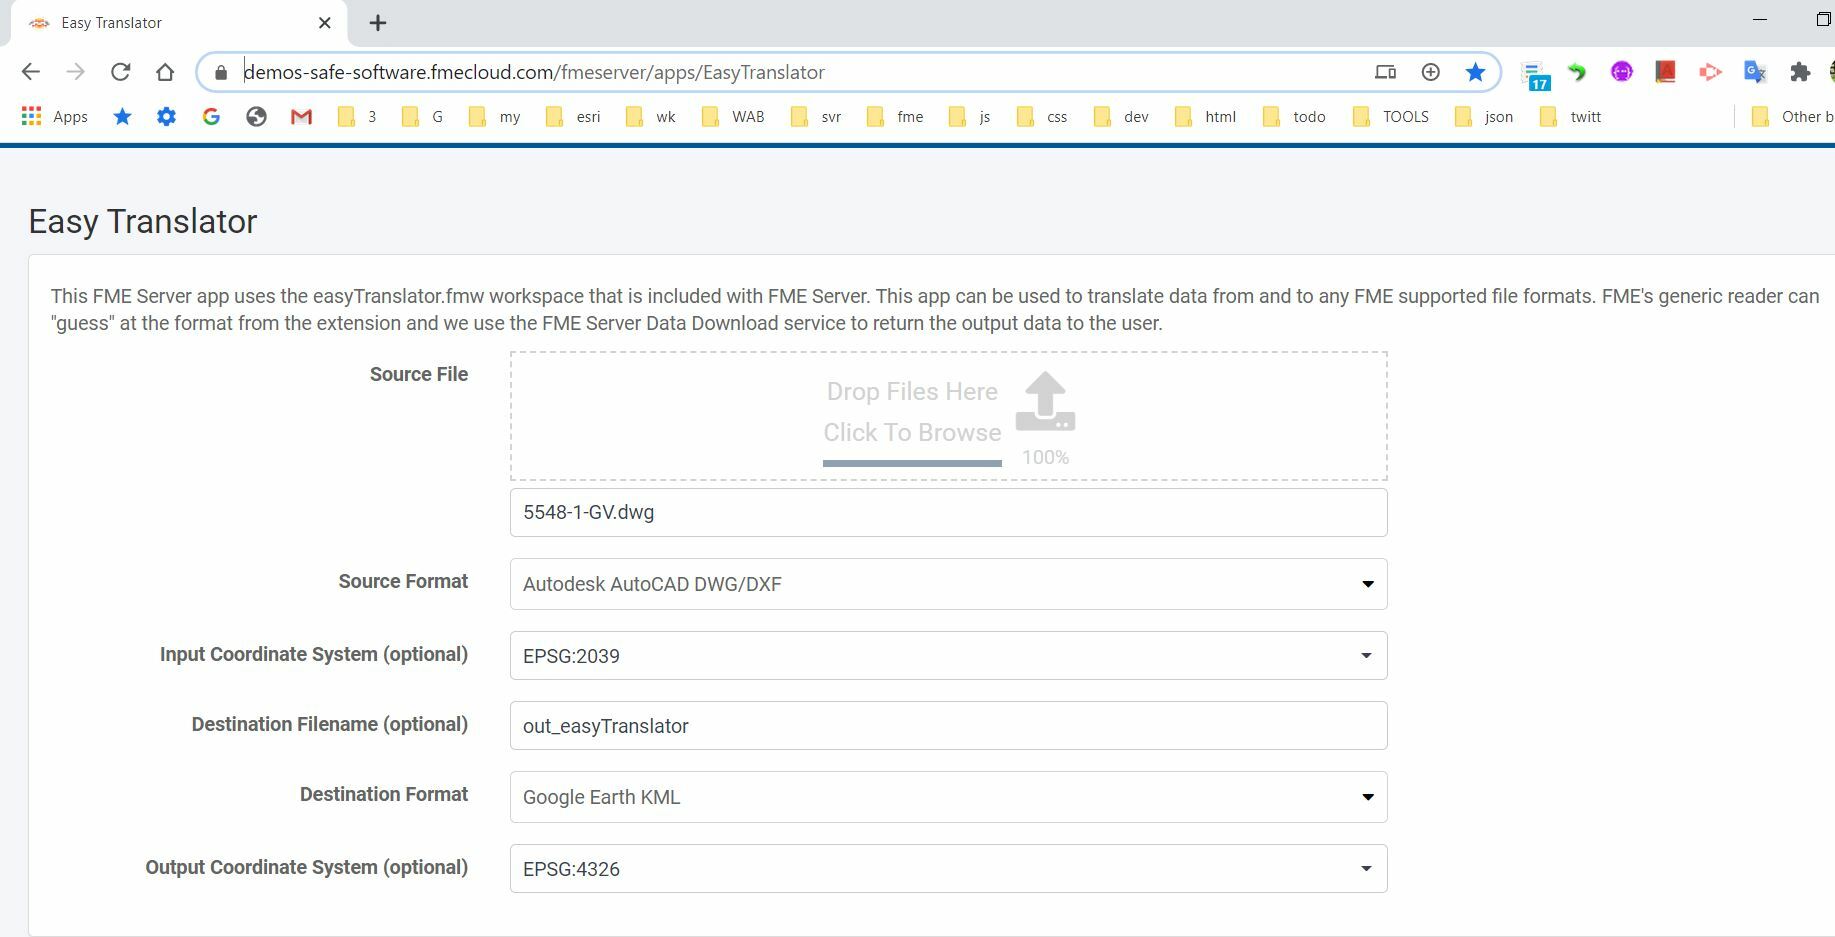Open the Source Format dropdown
Viewport: 1835px width, 937px height.
pos(948,584)
